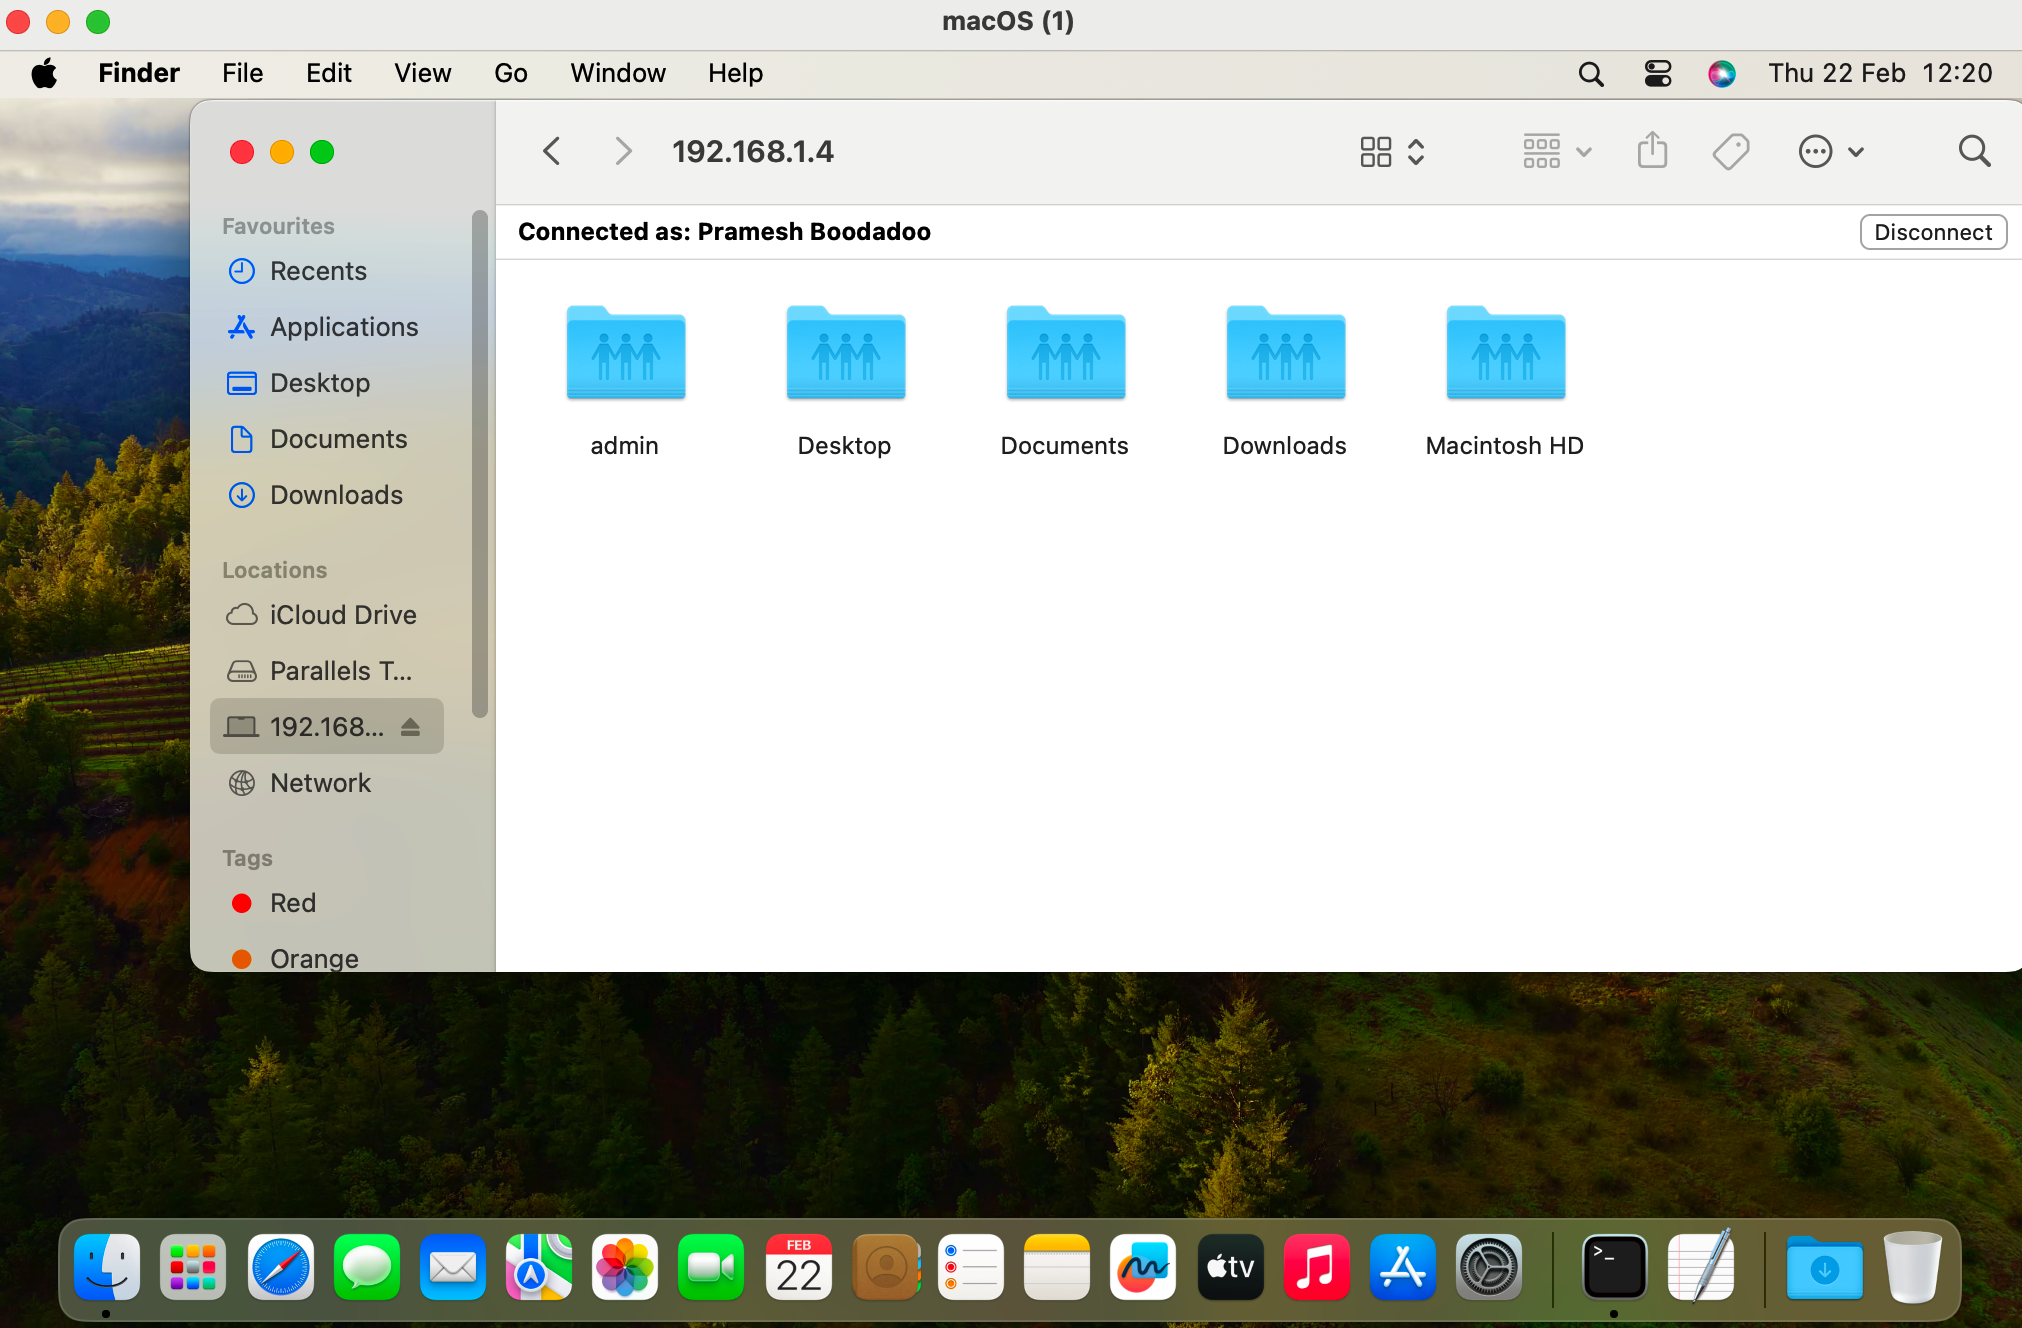This screenshot has height=1328, width=2022.
Task: Select iCloud Drive in the sidebar
Action: [x=327, y=615]
